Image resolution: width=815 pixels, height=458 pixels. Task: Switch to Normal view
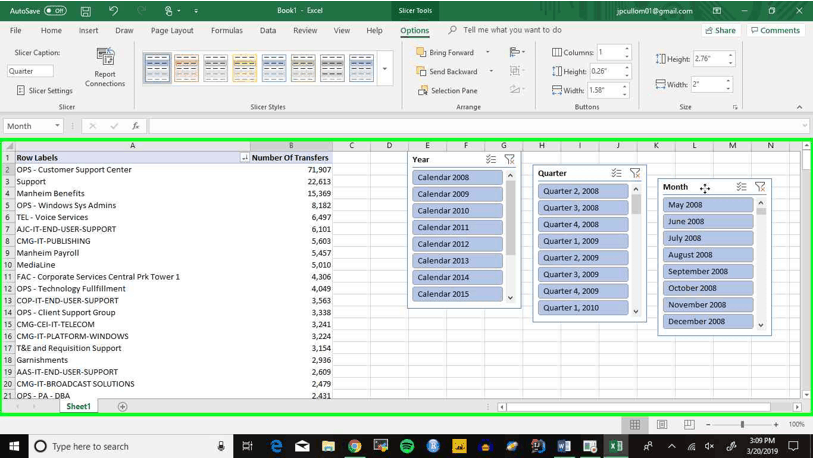(x=635, y=425)
